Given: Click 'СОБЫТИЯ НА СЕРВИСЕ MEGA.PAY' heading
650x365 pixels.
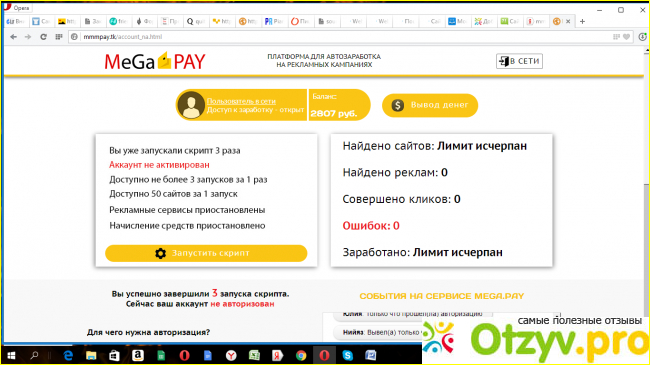Looking at the screenshot, I should coord(441,296).
